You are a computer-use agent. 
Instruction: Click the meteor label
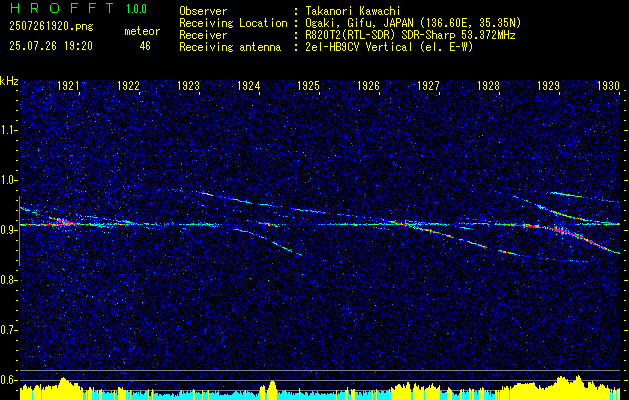142,31
